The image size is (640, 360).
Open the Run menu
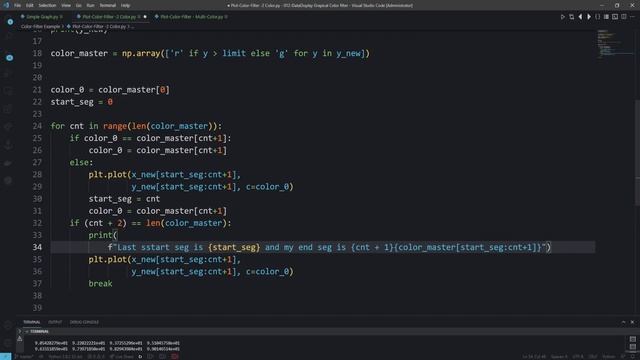pos(90,5)
